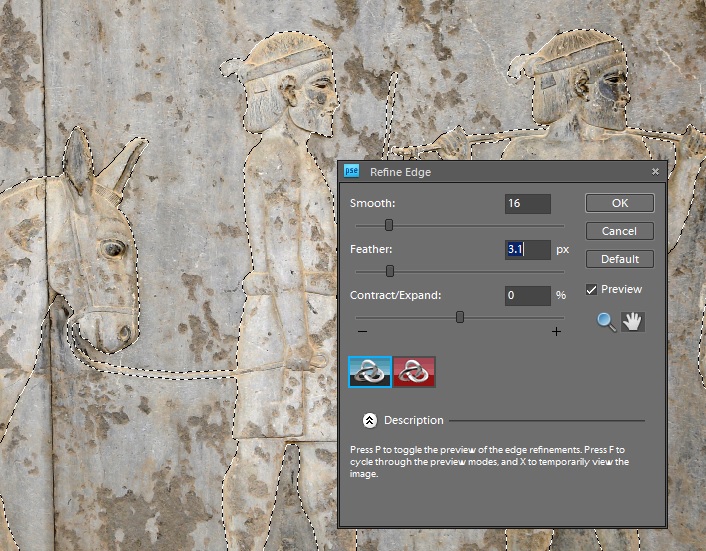Reset values with the Default button

click(620, 259)
